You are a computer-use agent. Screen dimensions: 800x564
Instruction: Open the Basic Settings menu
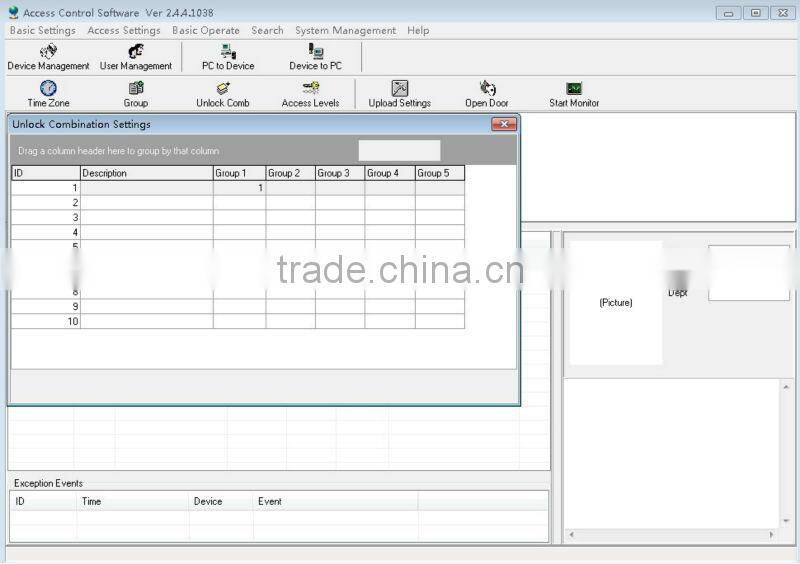coord(43,31)
